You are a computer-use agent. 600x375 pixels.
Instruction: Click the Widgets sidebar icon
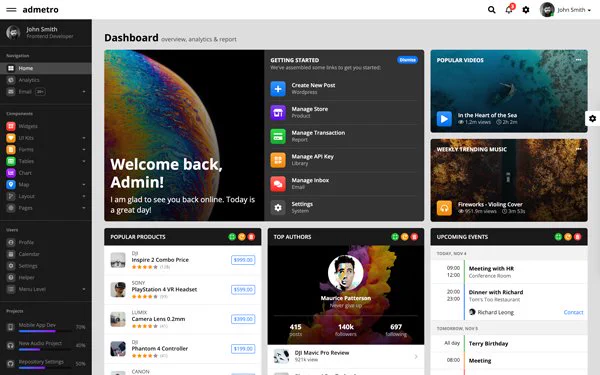click(11, 126)
